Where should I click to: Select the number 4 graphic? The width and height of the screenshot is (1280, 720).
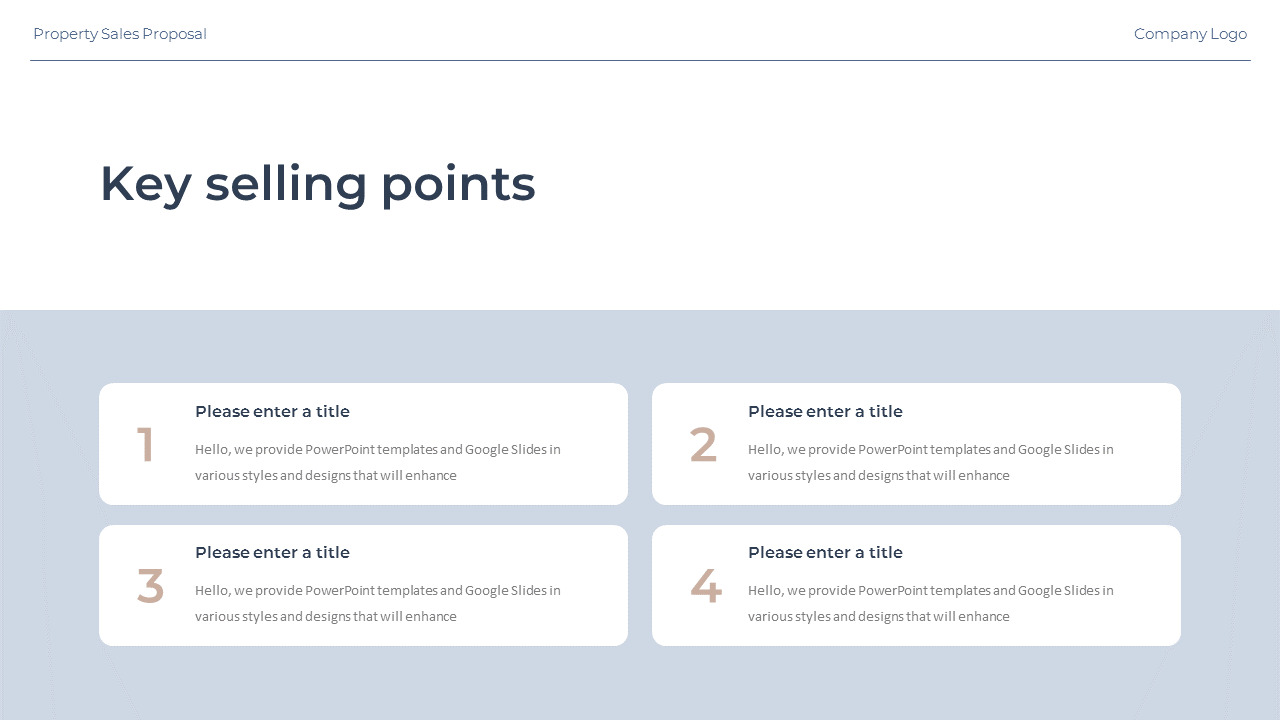705,586
